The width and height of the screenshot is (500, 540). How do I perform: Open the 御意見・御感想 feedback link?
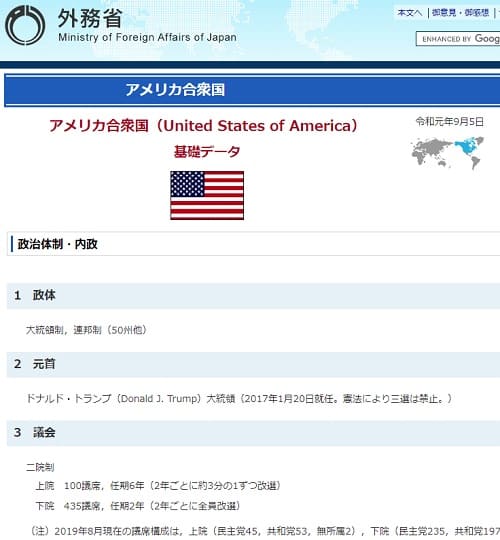(x=460, y=13)
